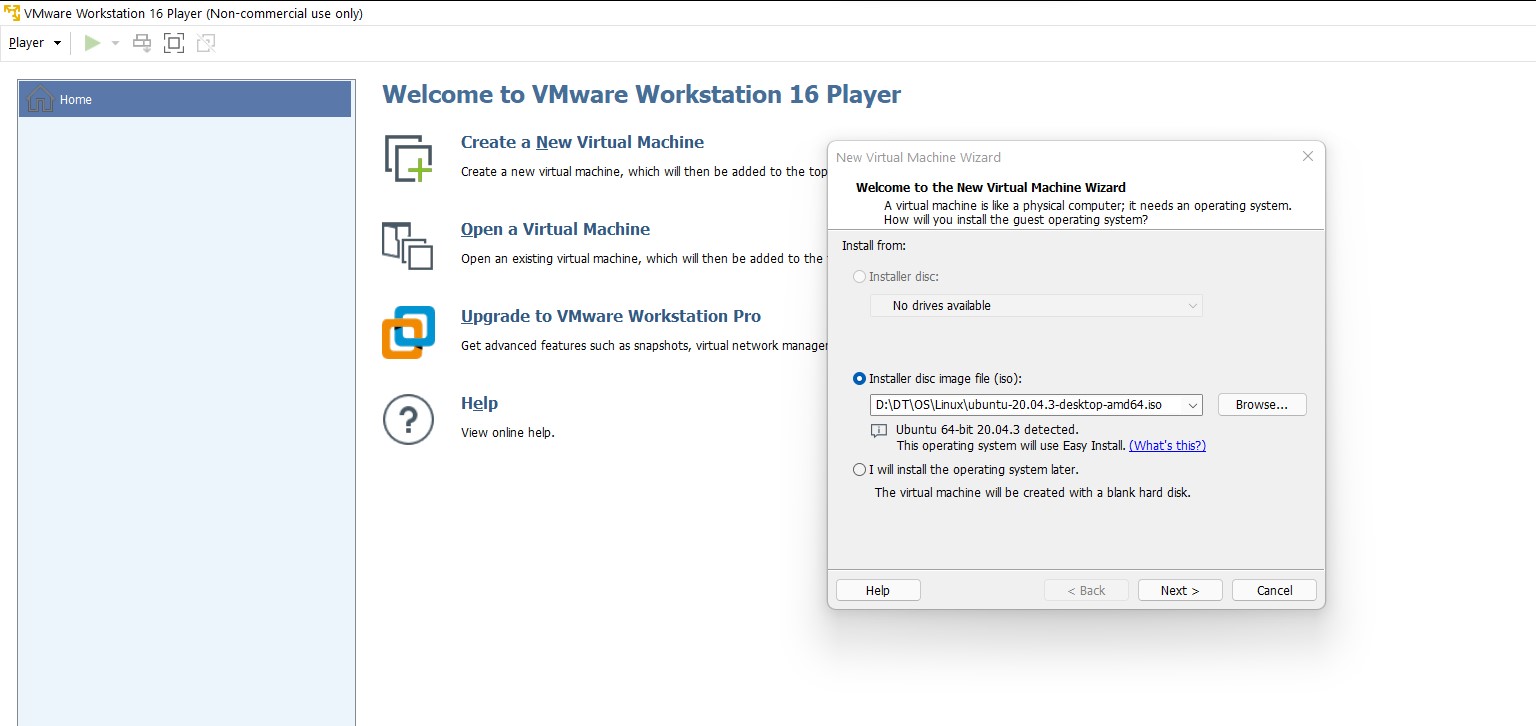Click the Help heading link
Screen dimensions: 1536x726
click(x=479, y=403)
